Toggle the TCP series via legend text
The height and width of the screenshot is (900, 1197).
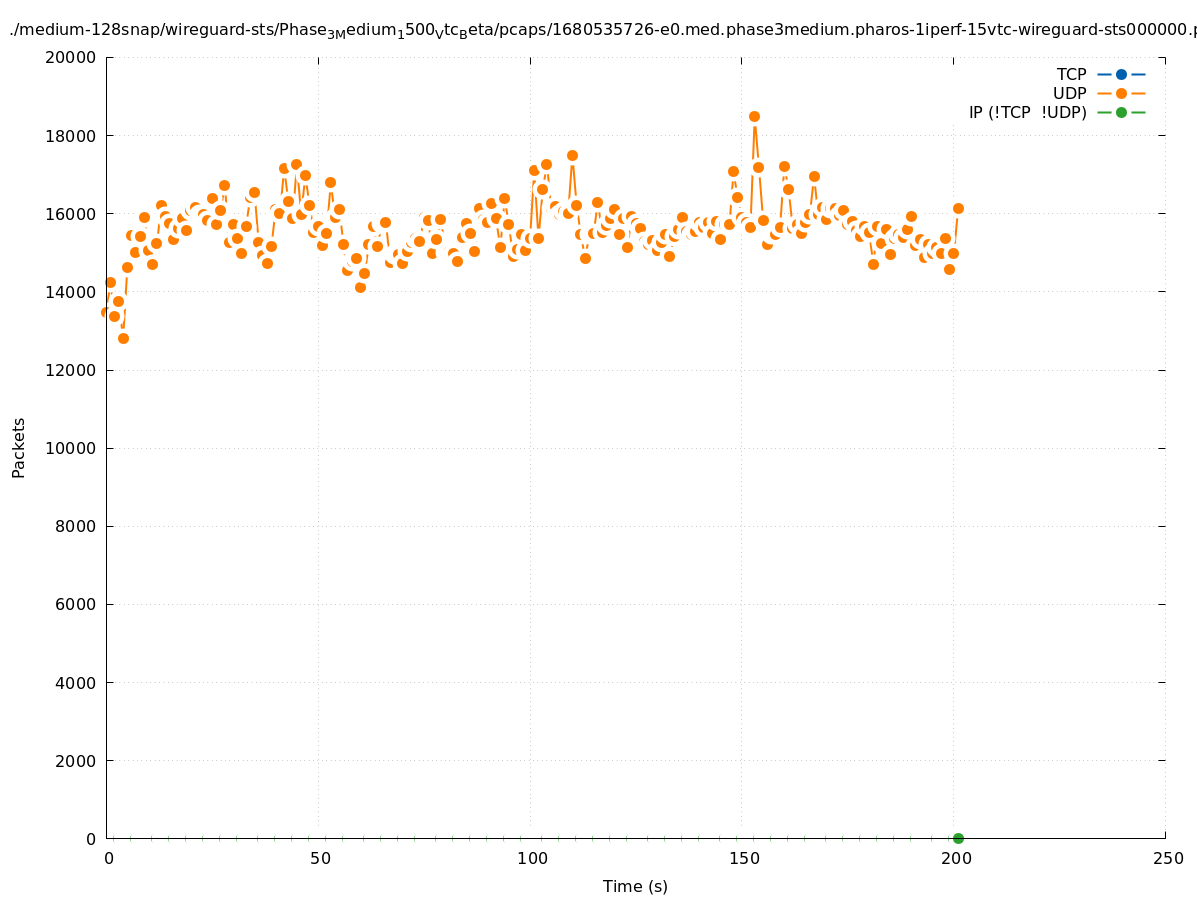click(x=1071, y=74)
